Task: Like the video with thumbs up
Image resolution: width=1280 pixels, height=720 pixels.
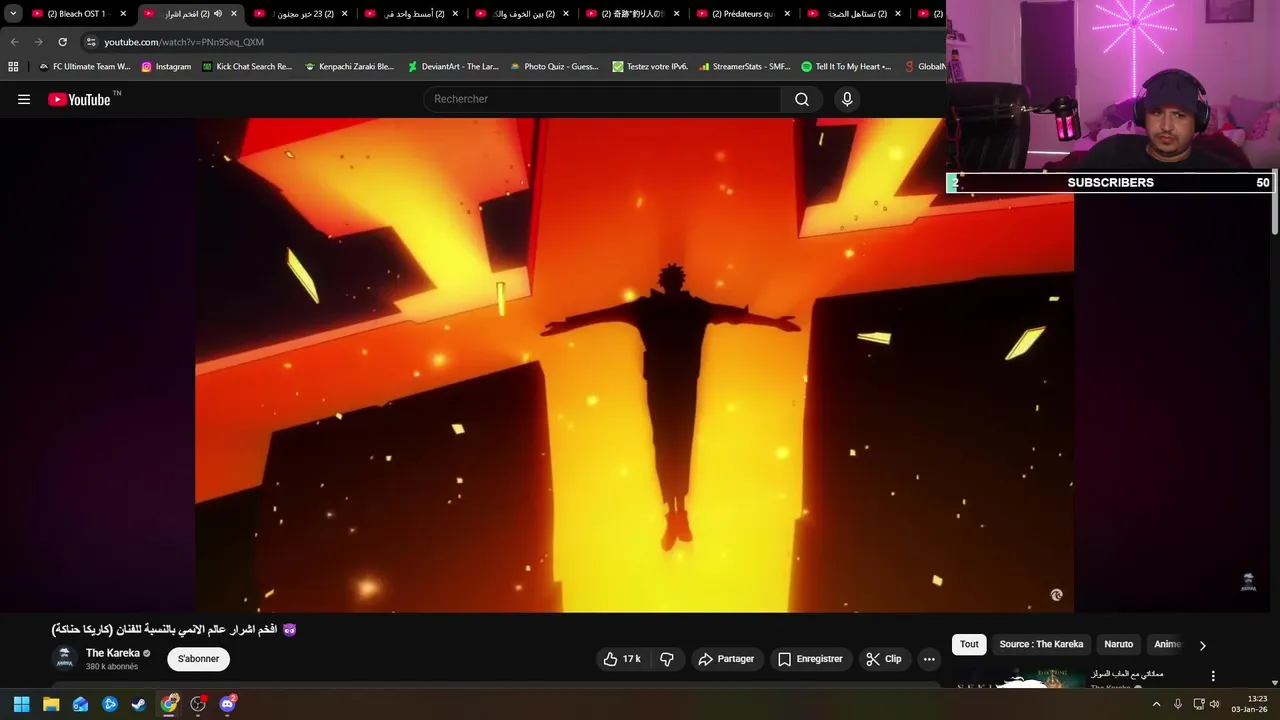Action: pyautogui.click(x=622, y=659)
